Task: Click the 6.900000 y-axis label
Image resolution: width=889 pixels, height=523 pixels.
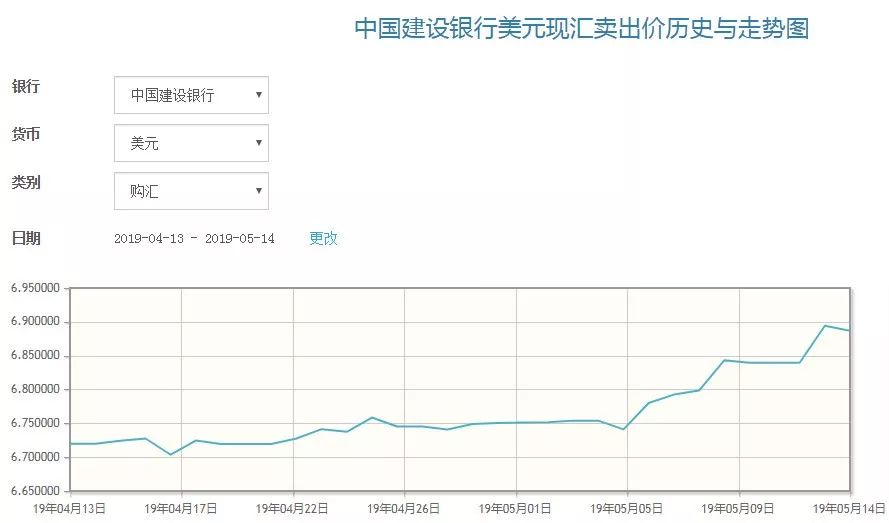Action: (35, 321)
